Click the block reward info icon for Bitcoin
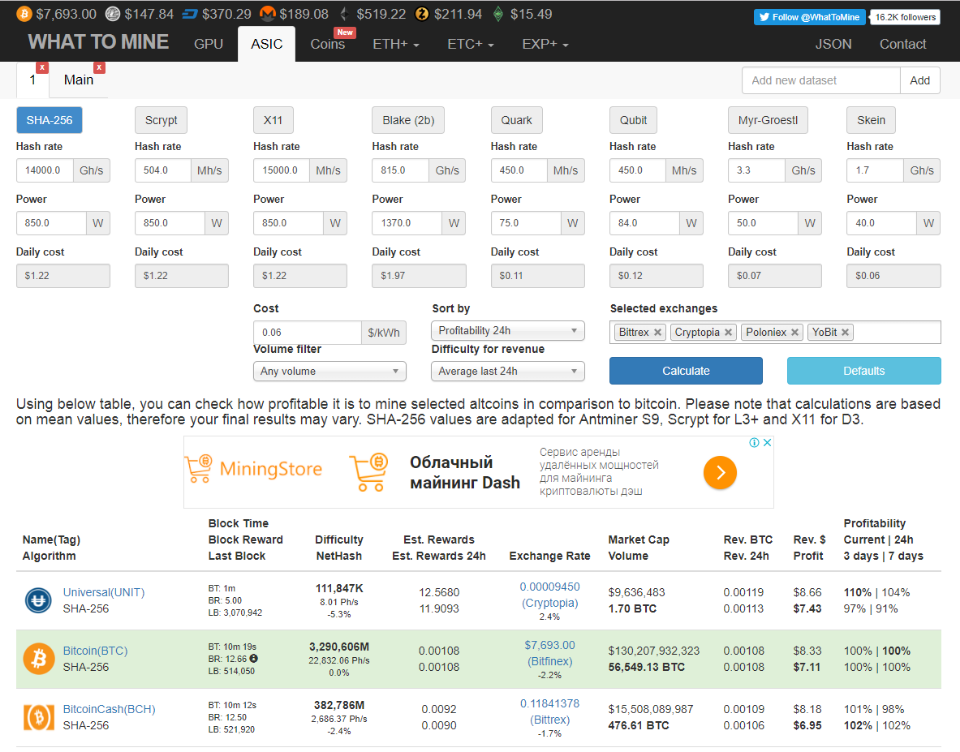Viewport: 960px width, 752px height. tap(253, 659)
